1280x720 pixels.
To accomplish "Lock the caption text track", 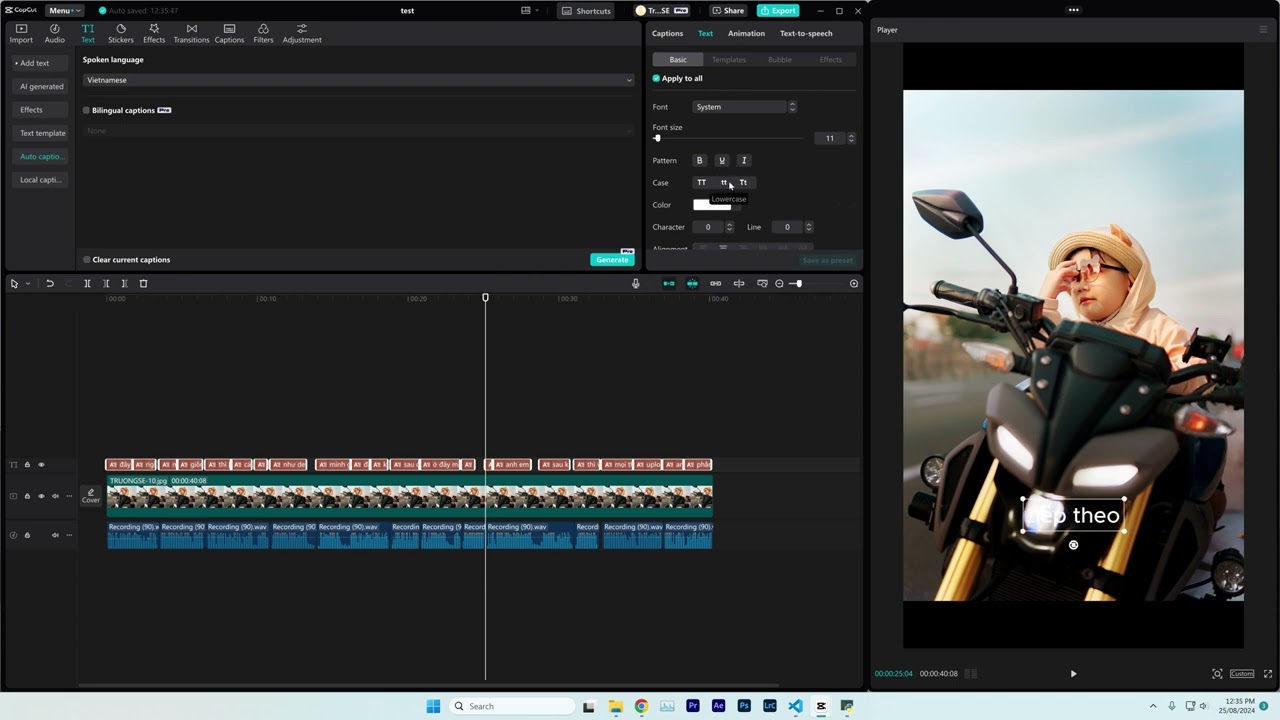I will tap(27, 465).
